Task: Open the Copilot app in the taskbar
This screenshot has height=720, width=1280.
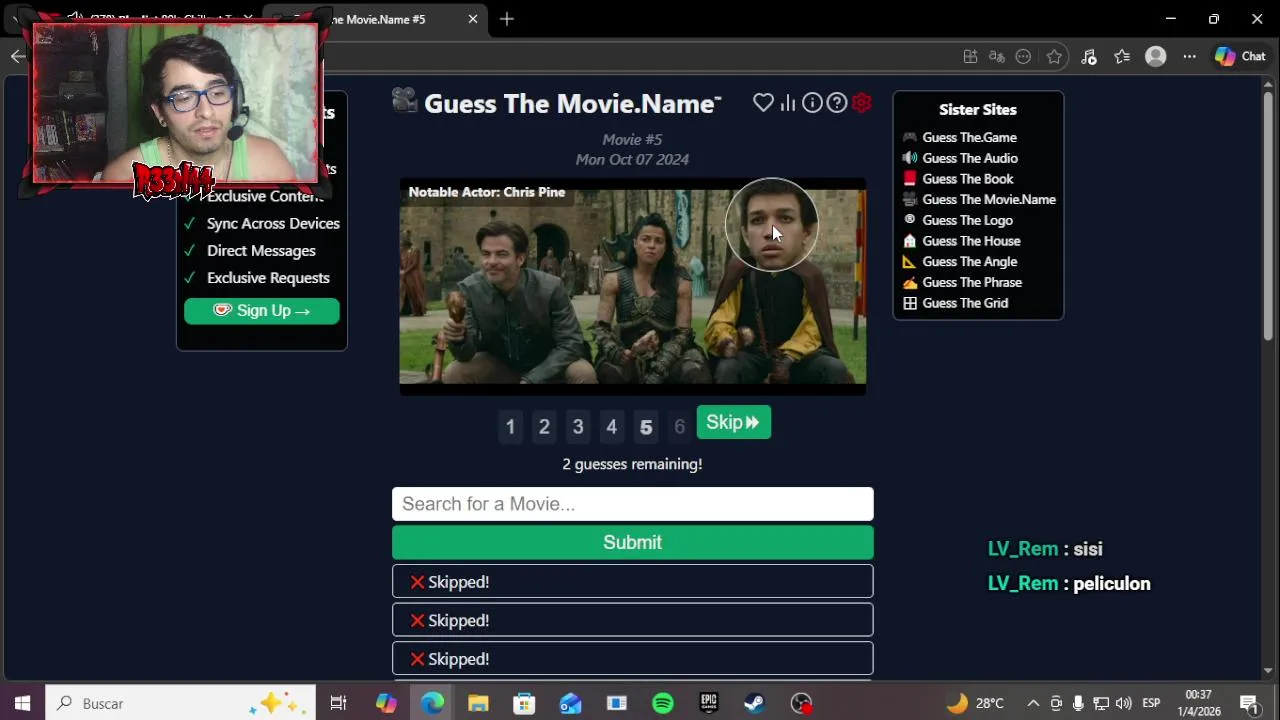Action: coord(386,704)
